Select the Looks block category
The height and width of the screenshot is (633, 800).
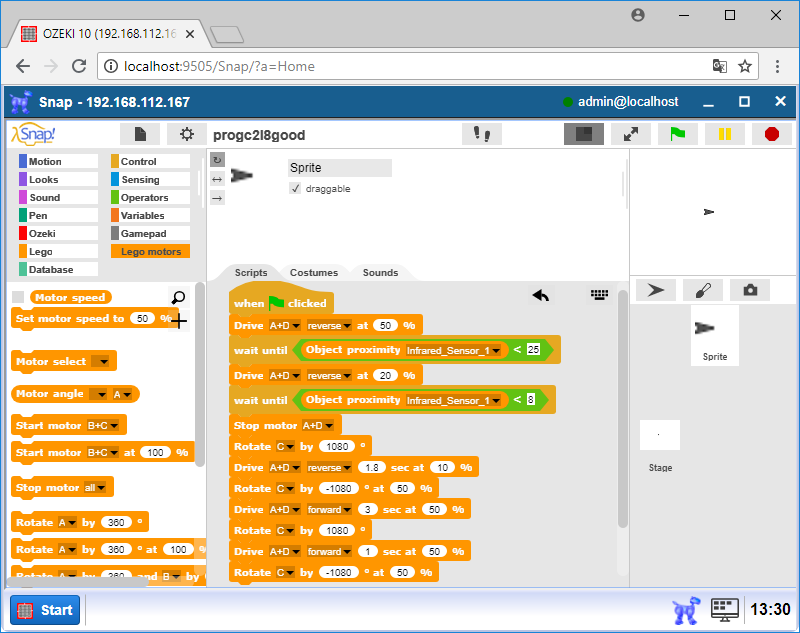(58, 179)
